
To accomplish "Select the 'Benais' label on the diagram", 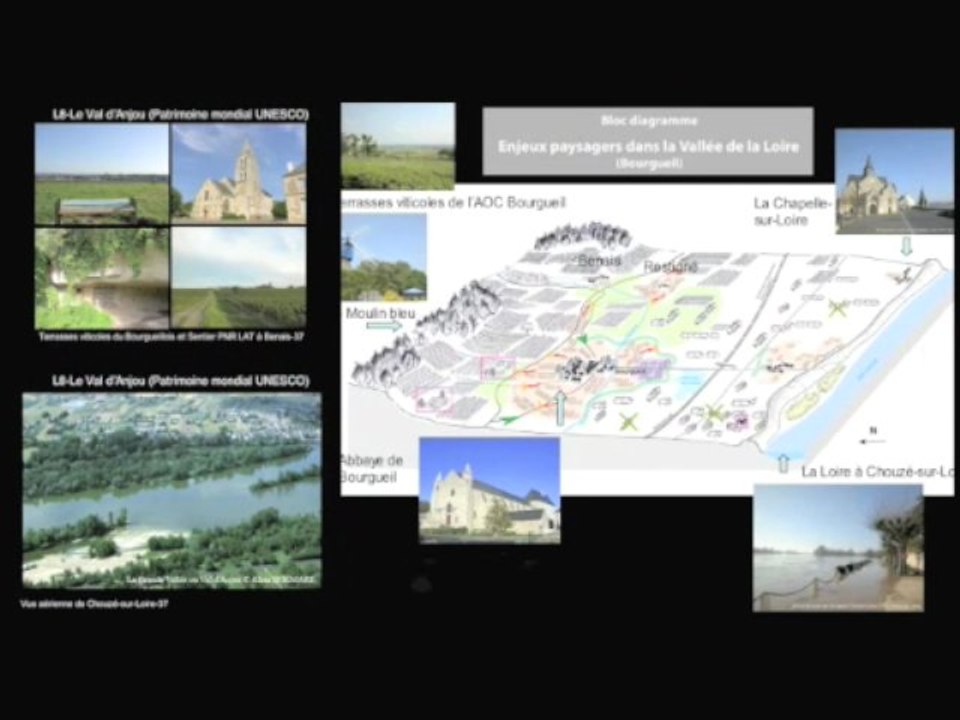I will (600, 260).
